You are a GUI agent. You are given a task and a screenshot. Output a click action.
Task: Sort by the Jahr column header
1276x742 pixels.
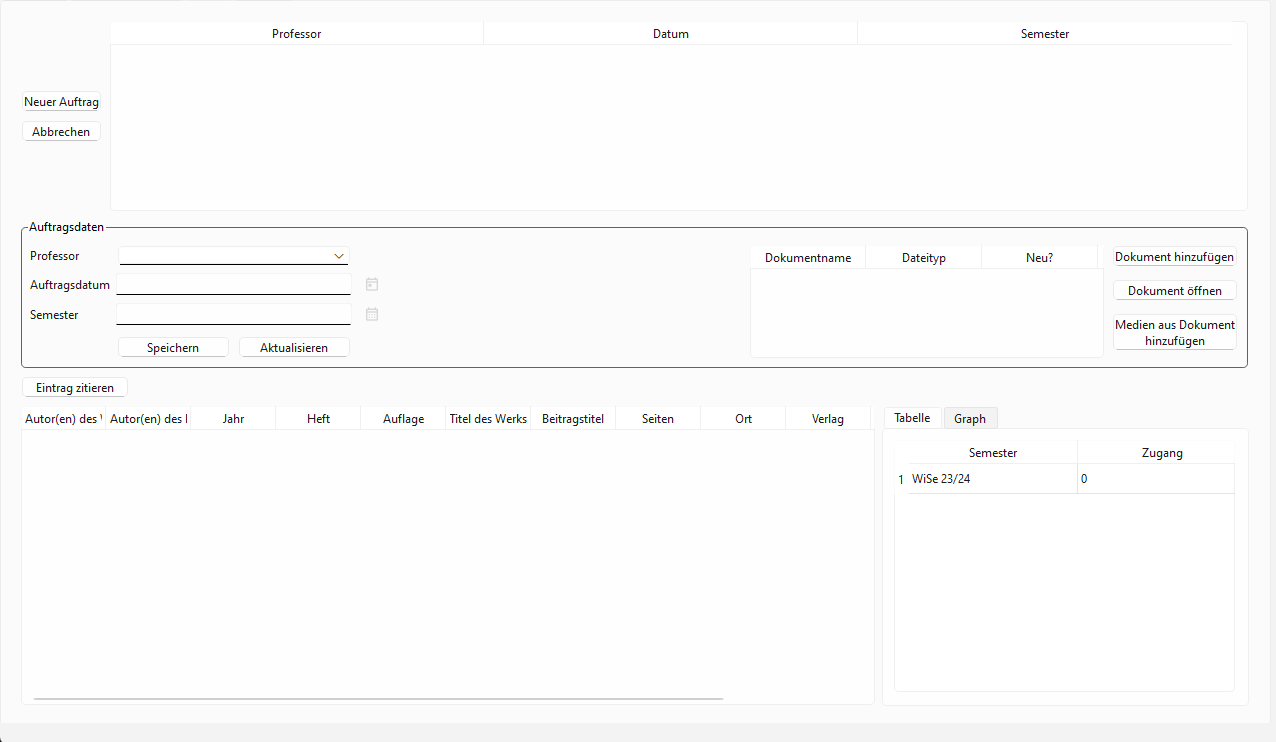click(233, 419)
